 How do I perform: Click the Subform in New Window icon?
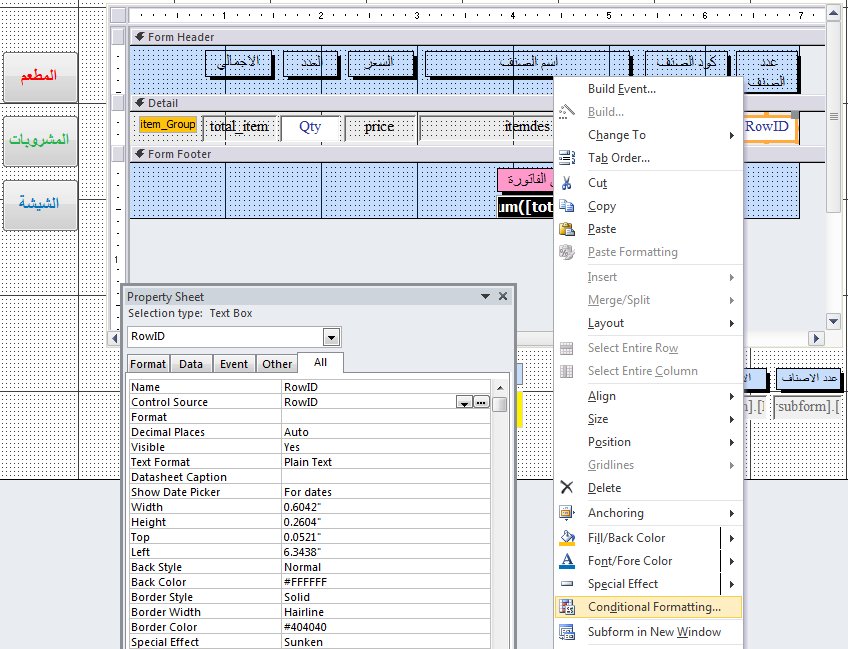[x=566, y=632]
